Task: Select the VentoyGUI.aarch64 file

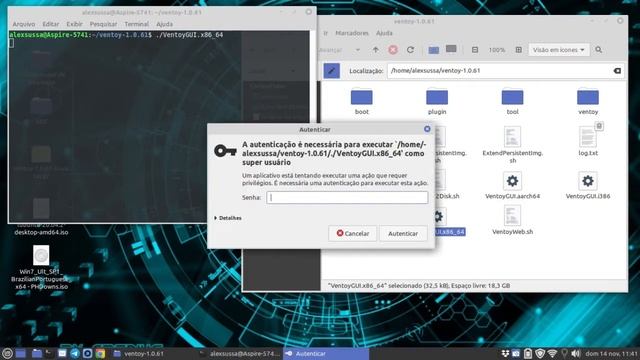Action: pos(512,186)
